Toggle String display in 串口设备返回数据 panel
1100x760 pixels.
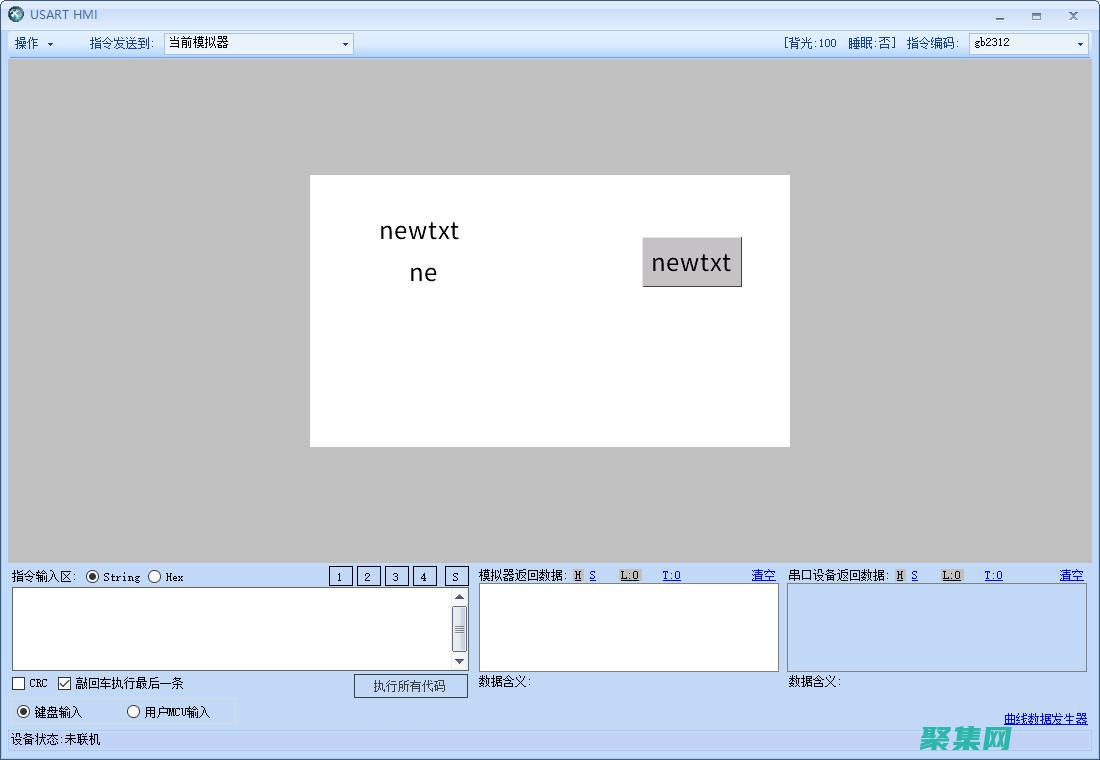[913, 576]
